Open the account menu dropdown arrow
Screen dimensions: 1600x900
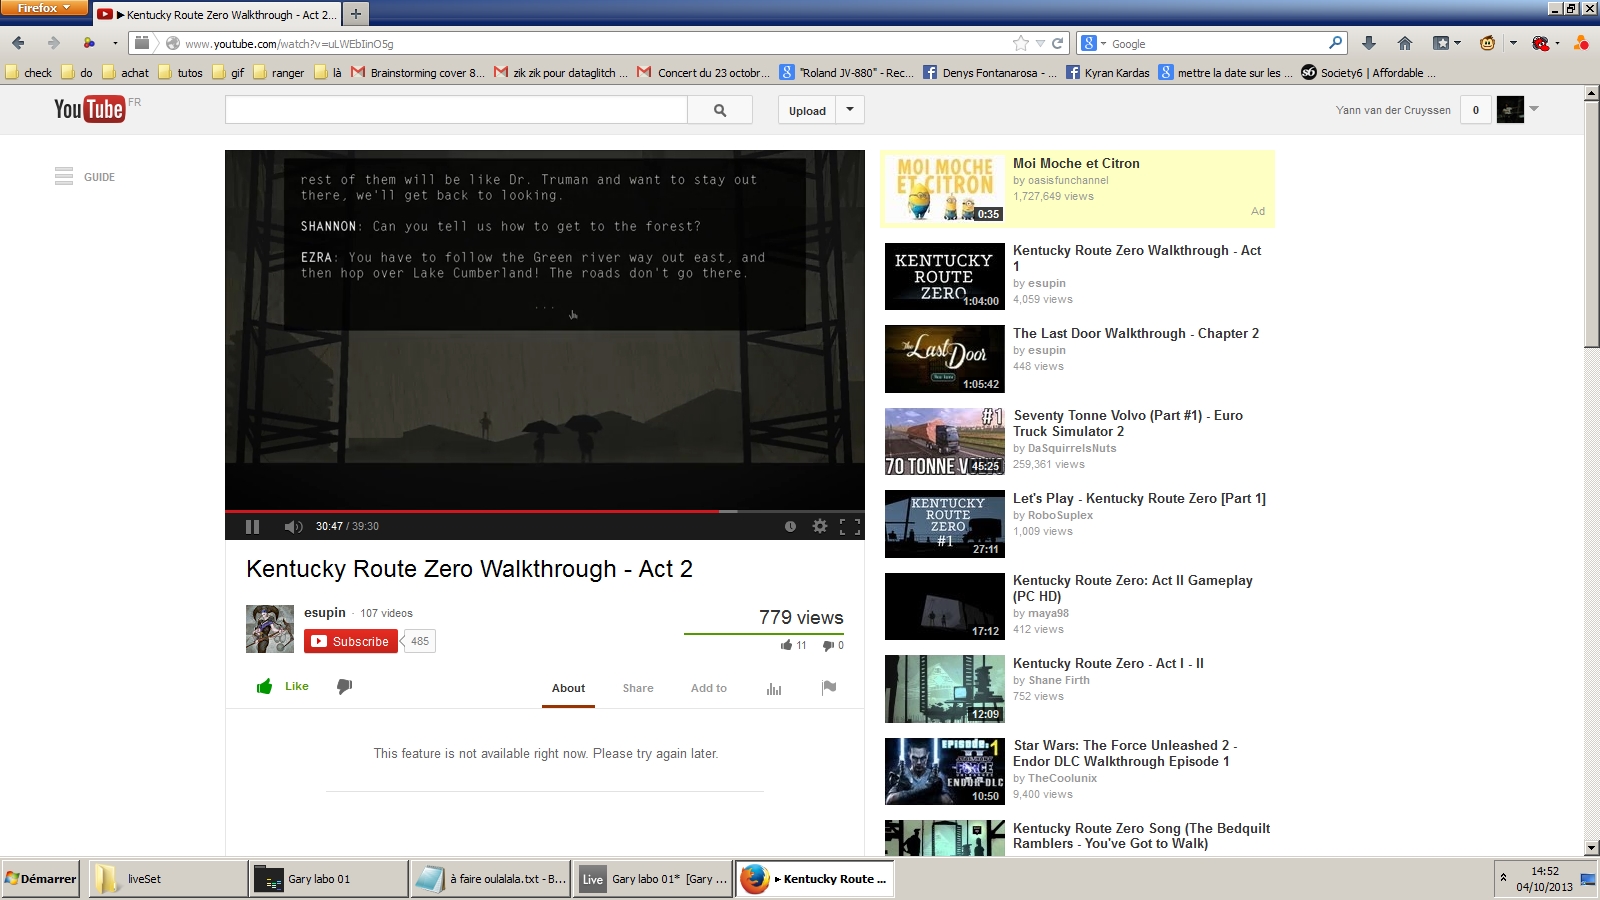[1534, 109]
